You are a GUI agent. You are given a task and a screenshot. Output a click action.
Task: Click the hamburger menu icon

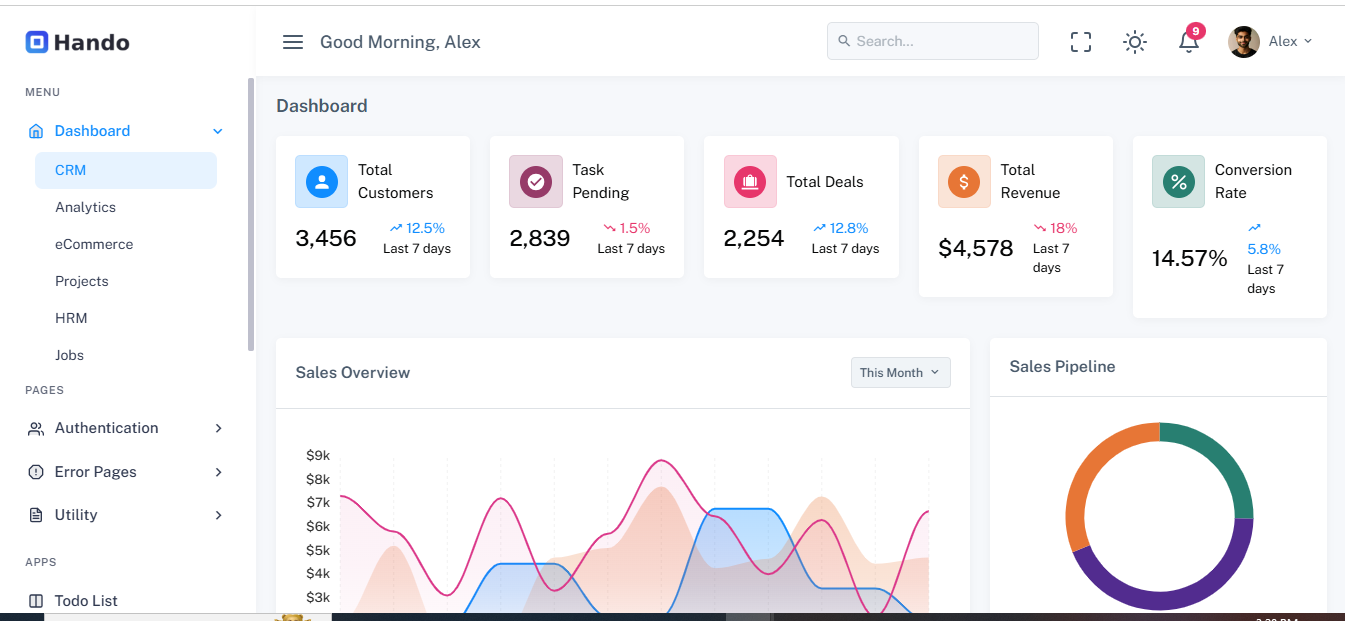click(292, 42)
